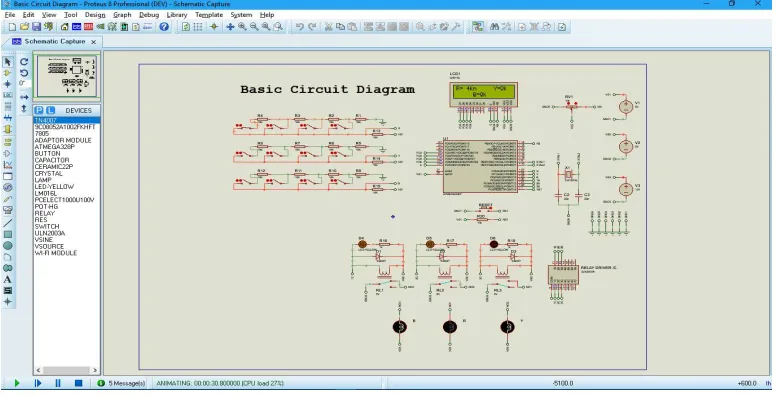This screenshot has height=396, width=776.
Task: Click the Cut scissors icon
Action: [328, 27]
